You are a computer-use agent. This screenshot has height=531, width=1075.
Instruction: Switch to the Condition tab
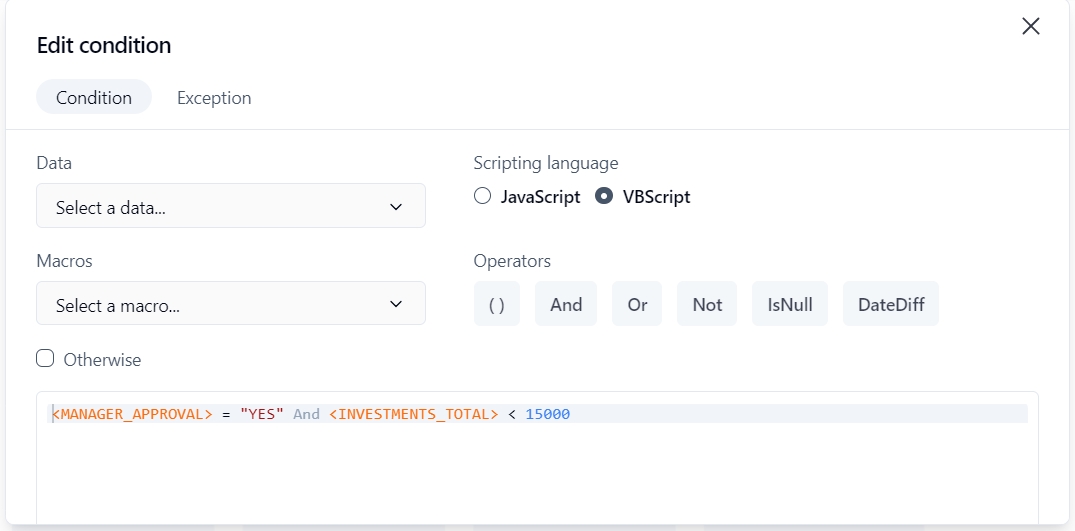coord(94,98)
